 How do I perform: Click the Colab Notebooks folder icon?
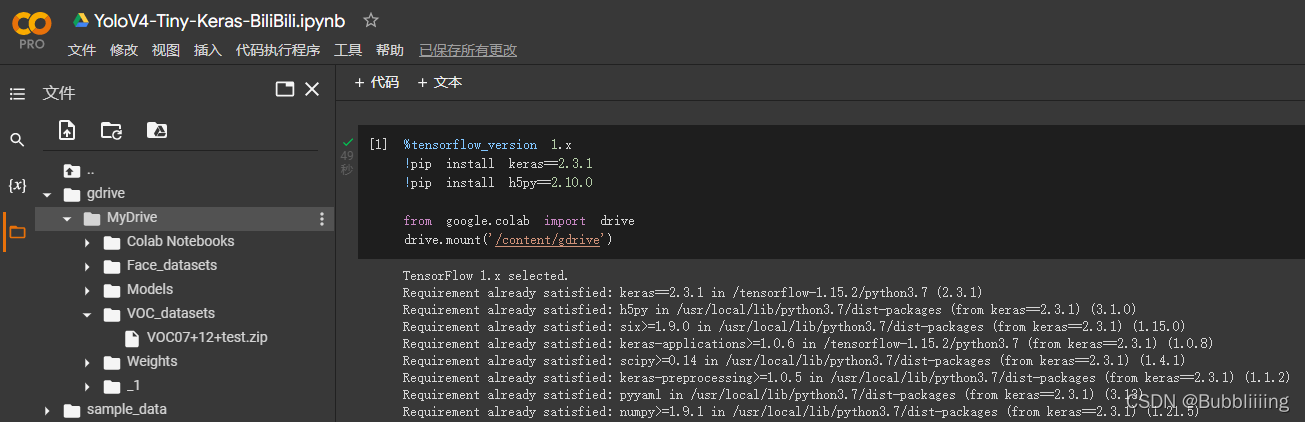pos(111,242)
